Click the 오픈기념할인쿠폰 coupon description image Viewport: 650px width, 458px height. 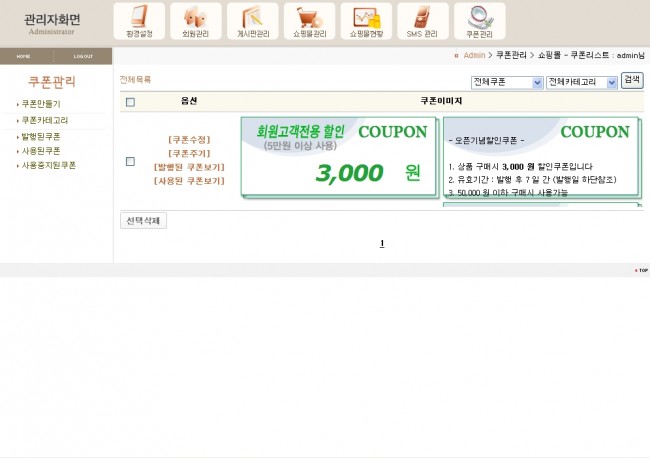(542, 157)
